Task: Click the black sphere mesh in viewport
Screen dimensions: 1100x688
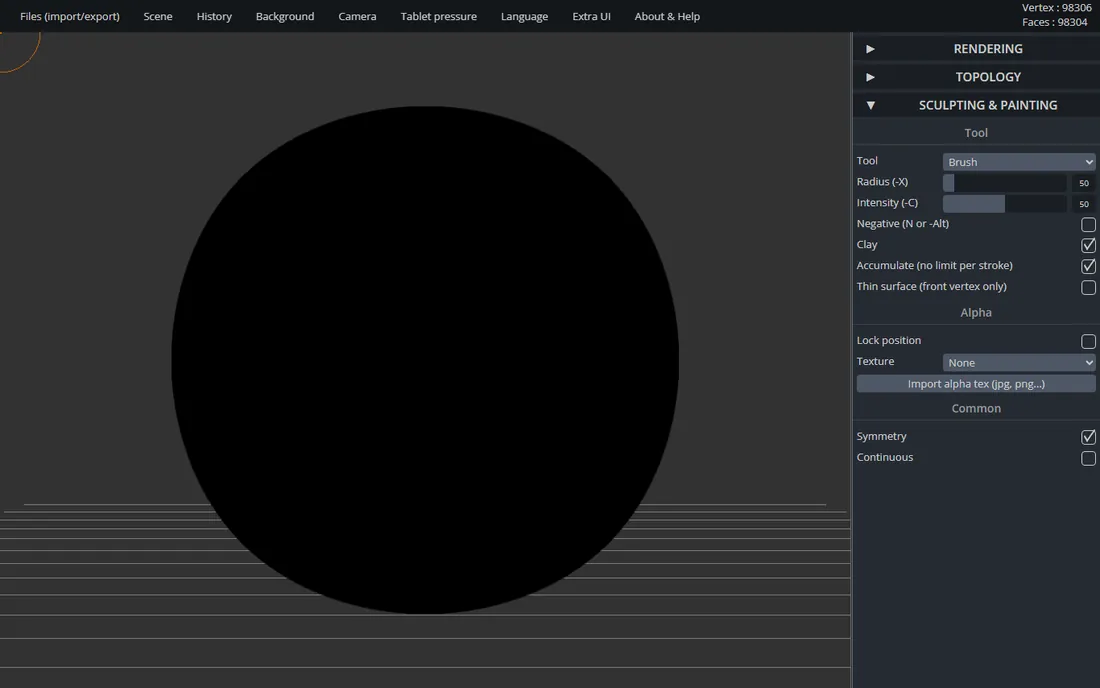Action: [x=425, y=360]
